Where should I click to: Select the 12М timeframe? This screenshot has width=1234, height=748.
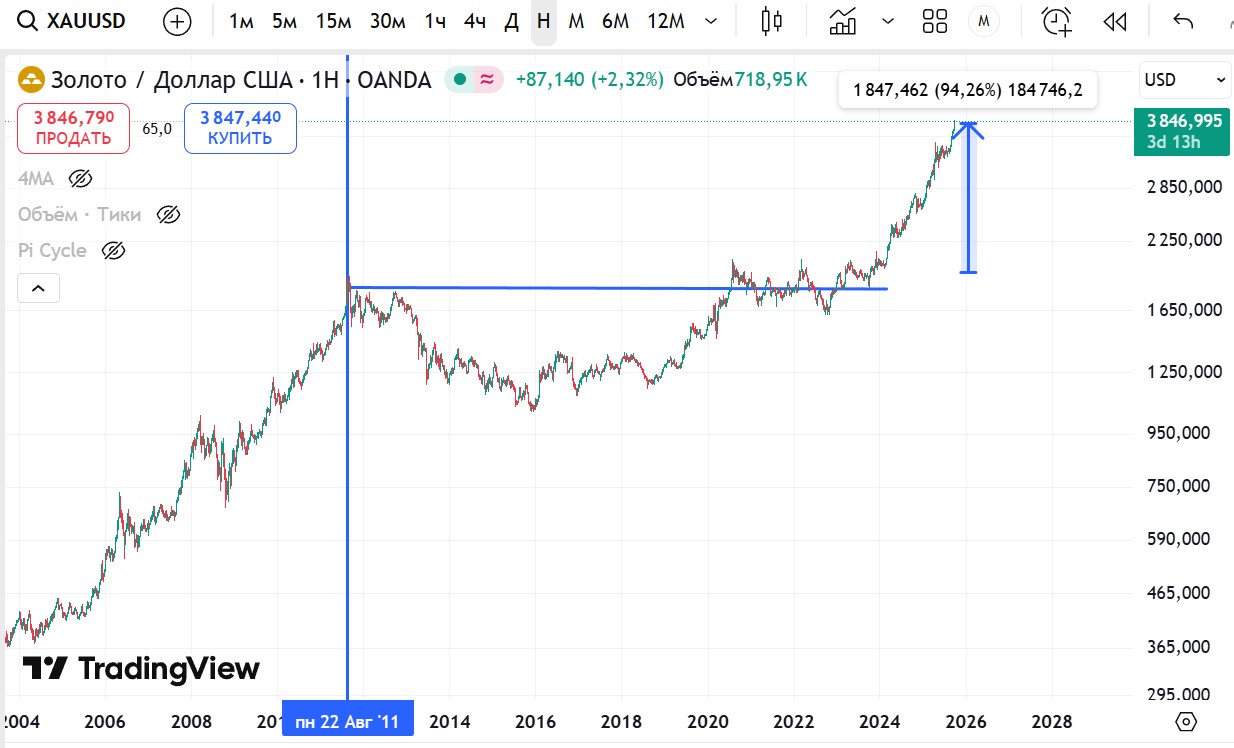point(666,21)
